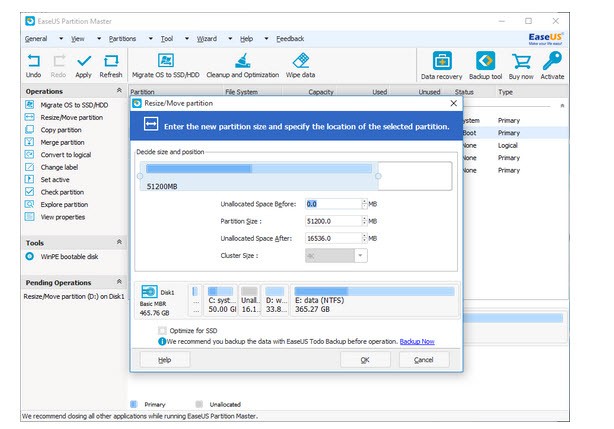The height and width of the screenshot is (429, 614).
Task: Click the Cancel button in the dialog
Action: [x=424, y=360]
